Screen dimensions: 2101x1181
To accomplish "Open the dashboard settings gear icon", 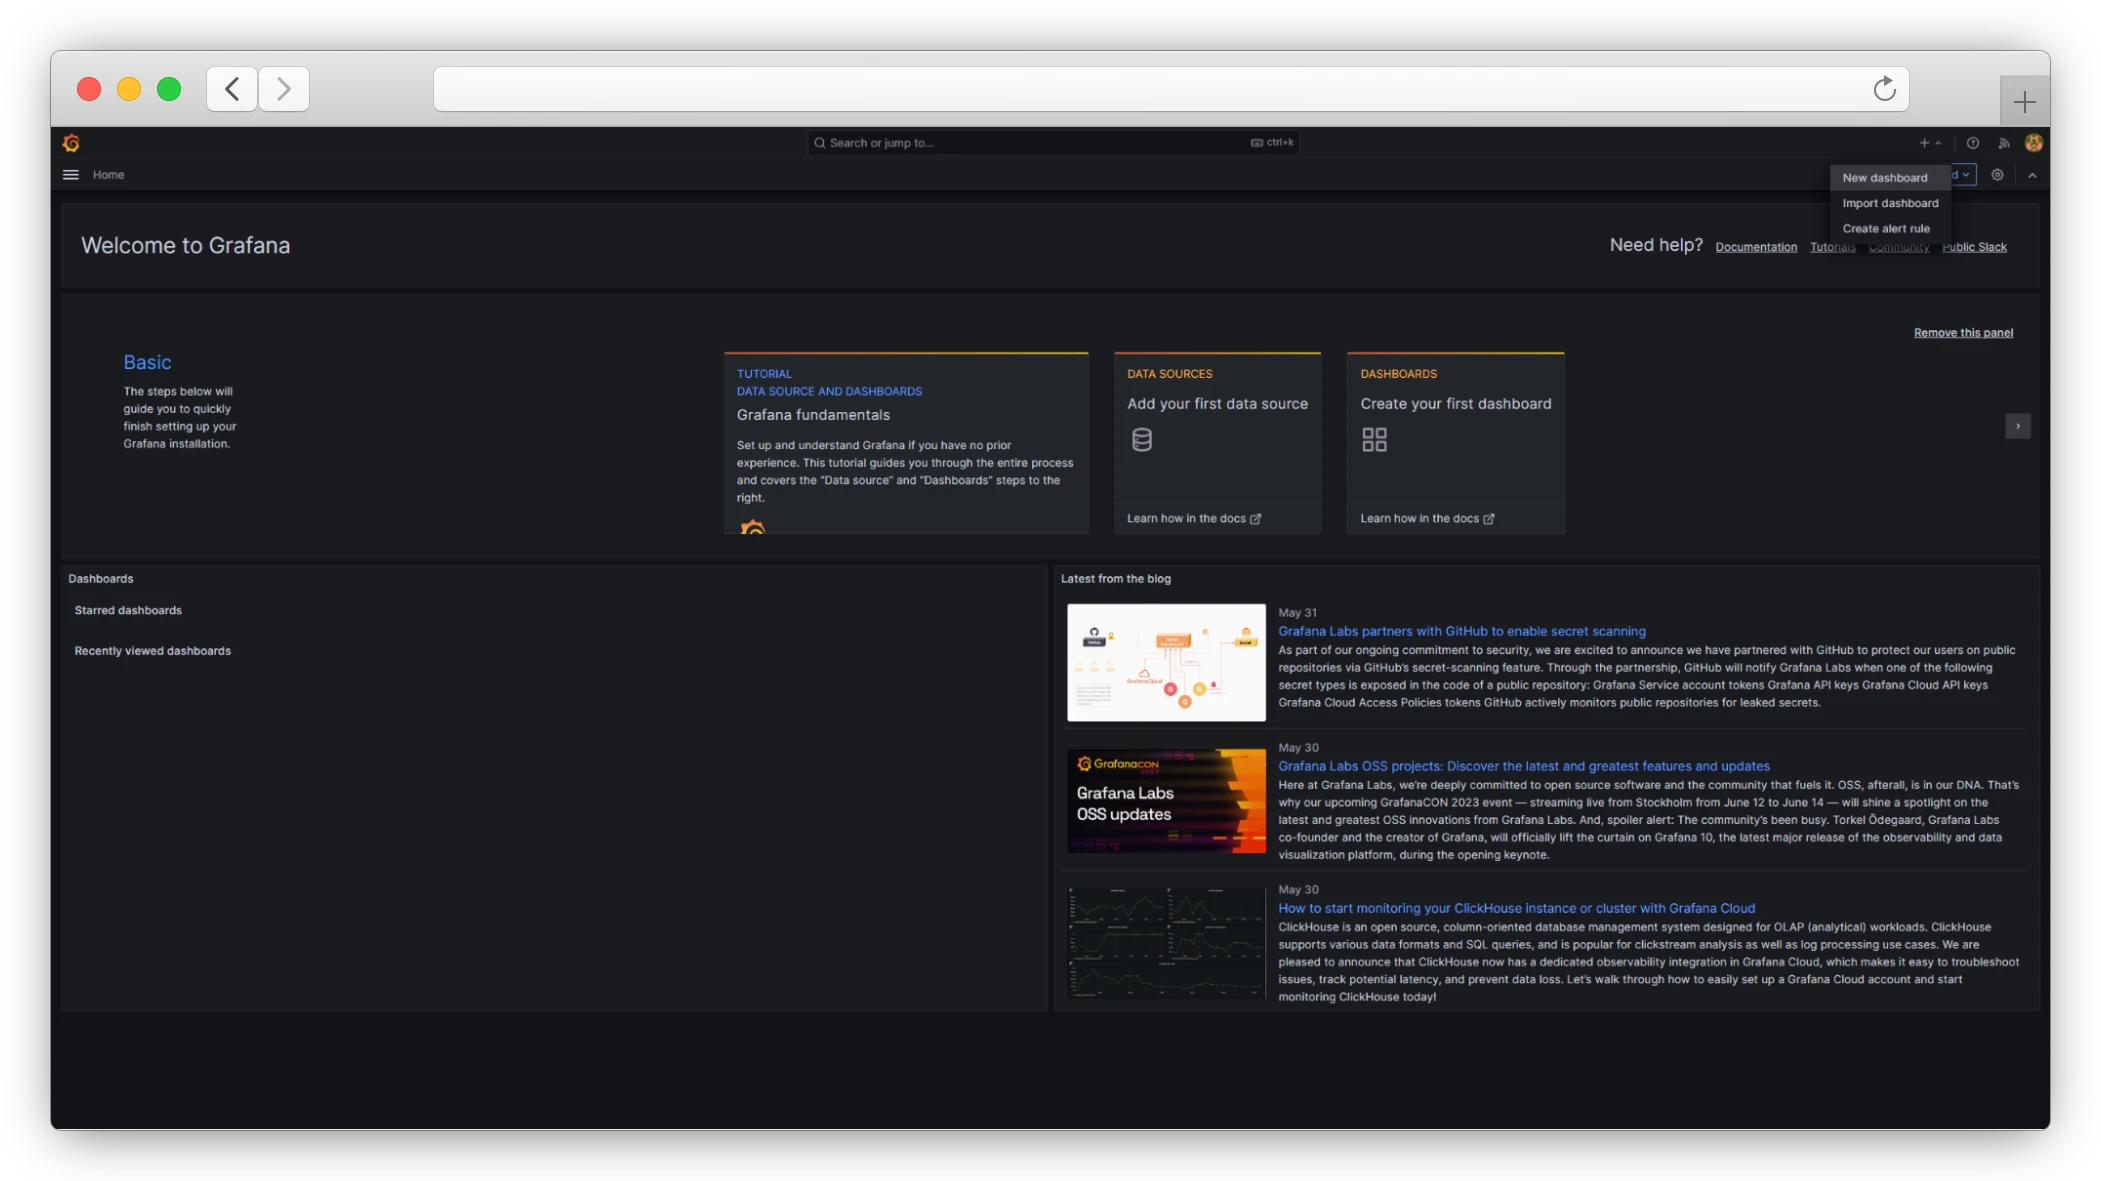I will point(1997,174).
